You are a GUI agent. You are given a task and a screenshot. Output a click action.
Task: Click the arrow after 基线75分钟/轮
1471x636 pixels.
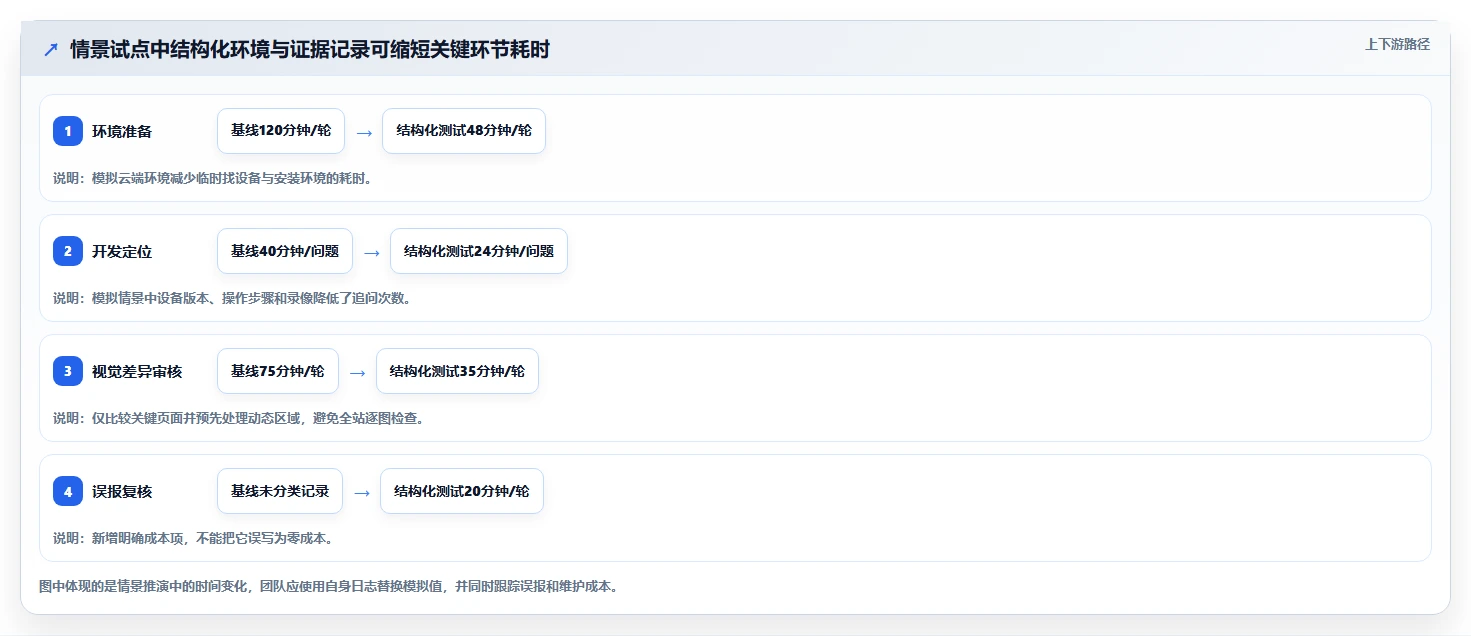click(358, 372)
